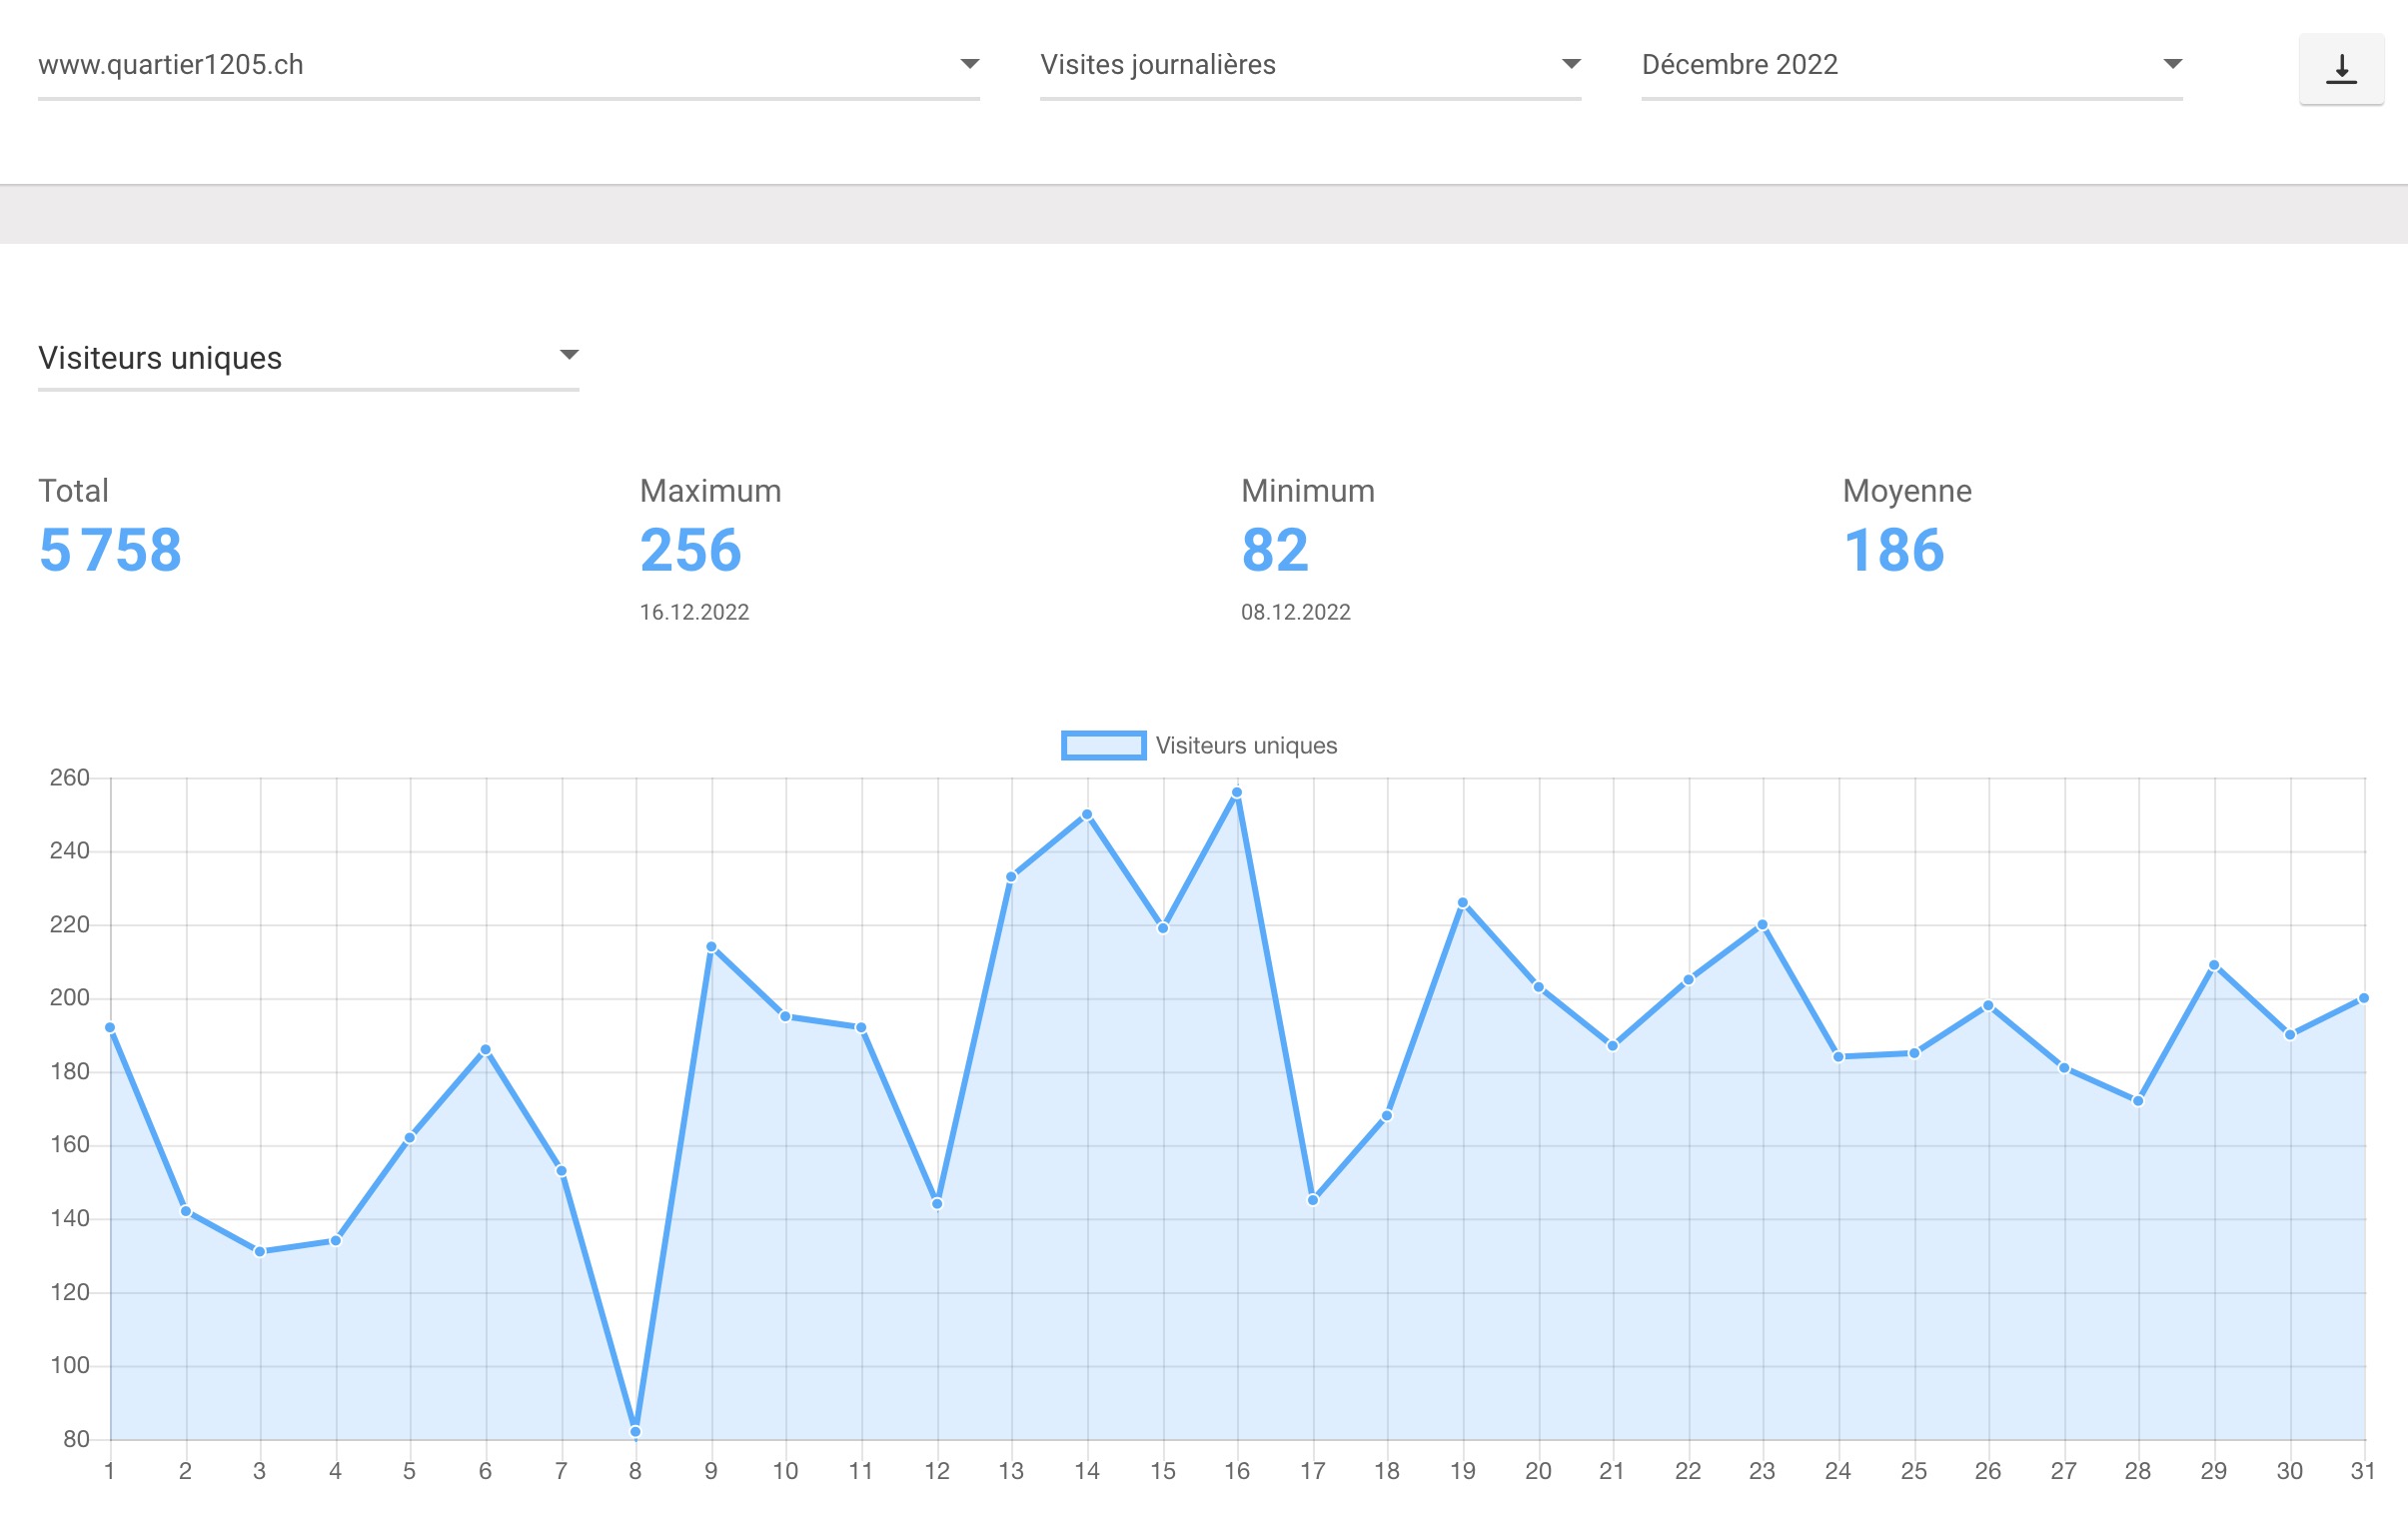Viewport: 2408px width, 1519px height.
Task: Click the Maximum value 256
Action: click(691, 550)
